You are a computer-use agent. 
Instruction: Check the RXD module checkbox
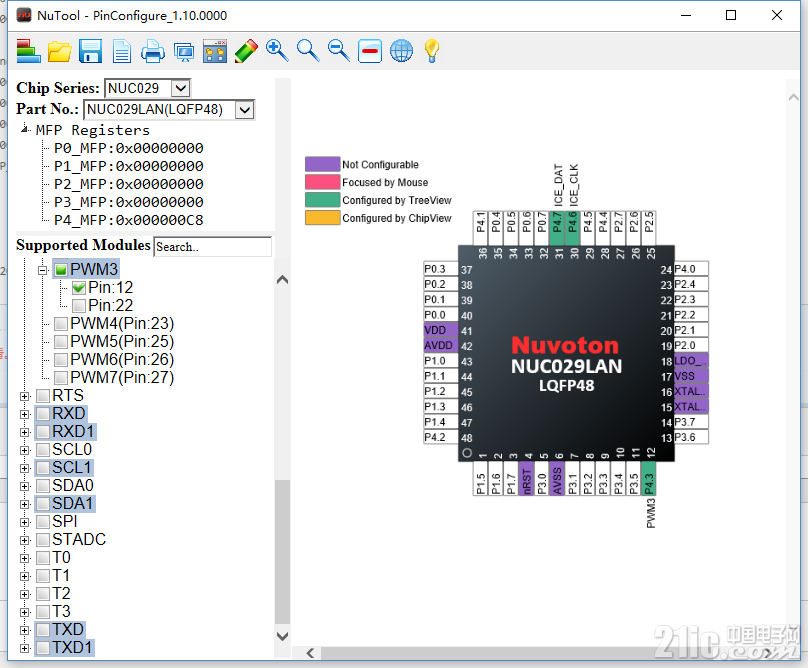43,414
